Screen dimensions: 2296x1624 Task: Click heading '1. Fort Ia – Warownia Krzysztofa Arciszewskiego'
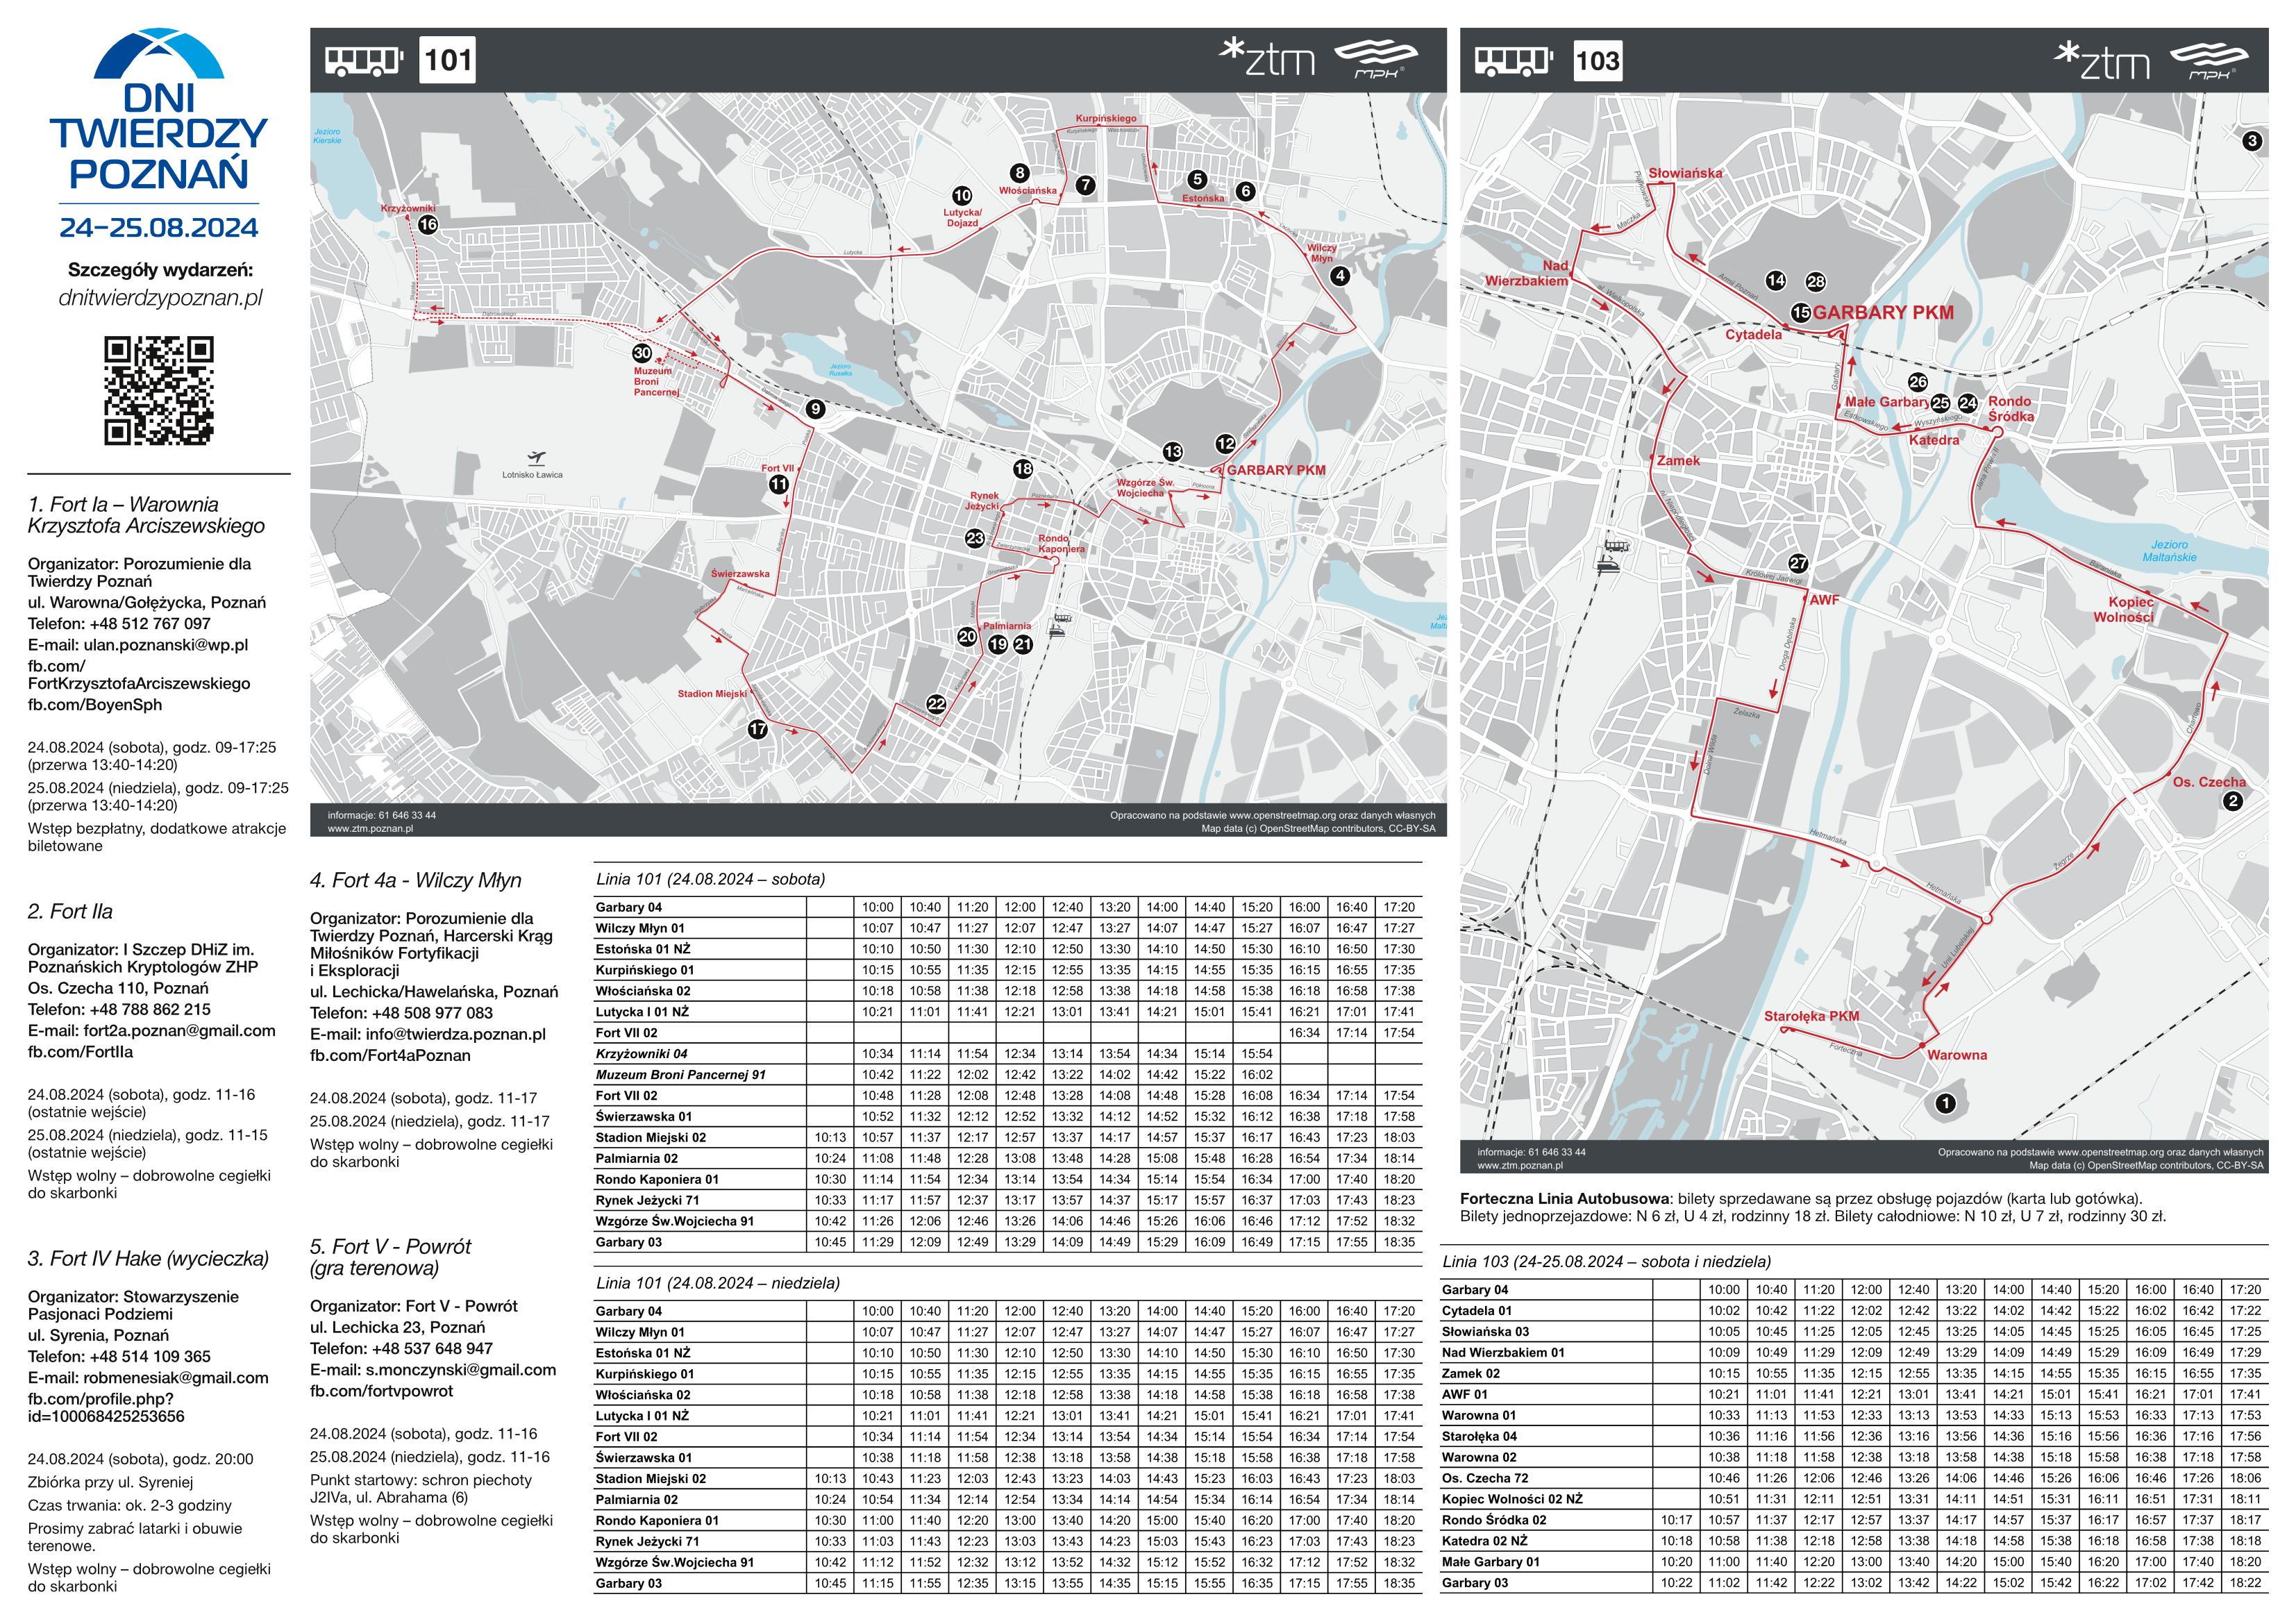tap(147, 515)
